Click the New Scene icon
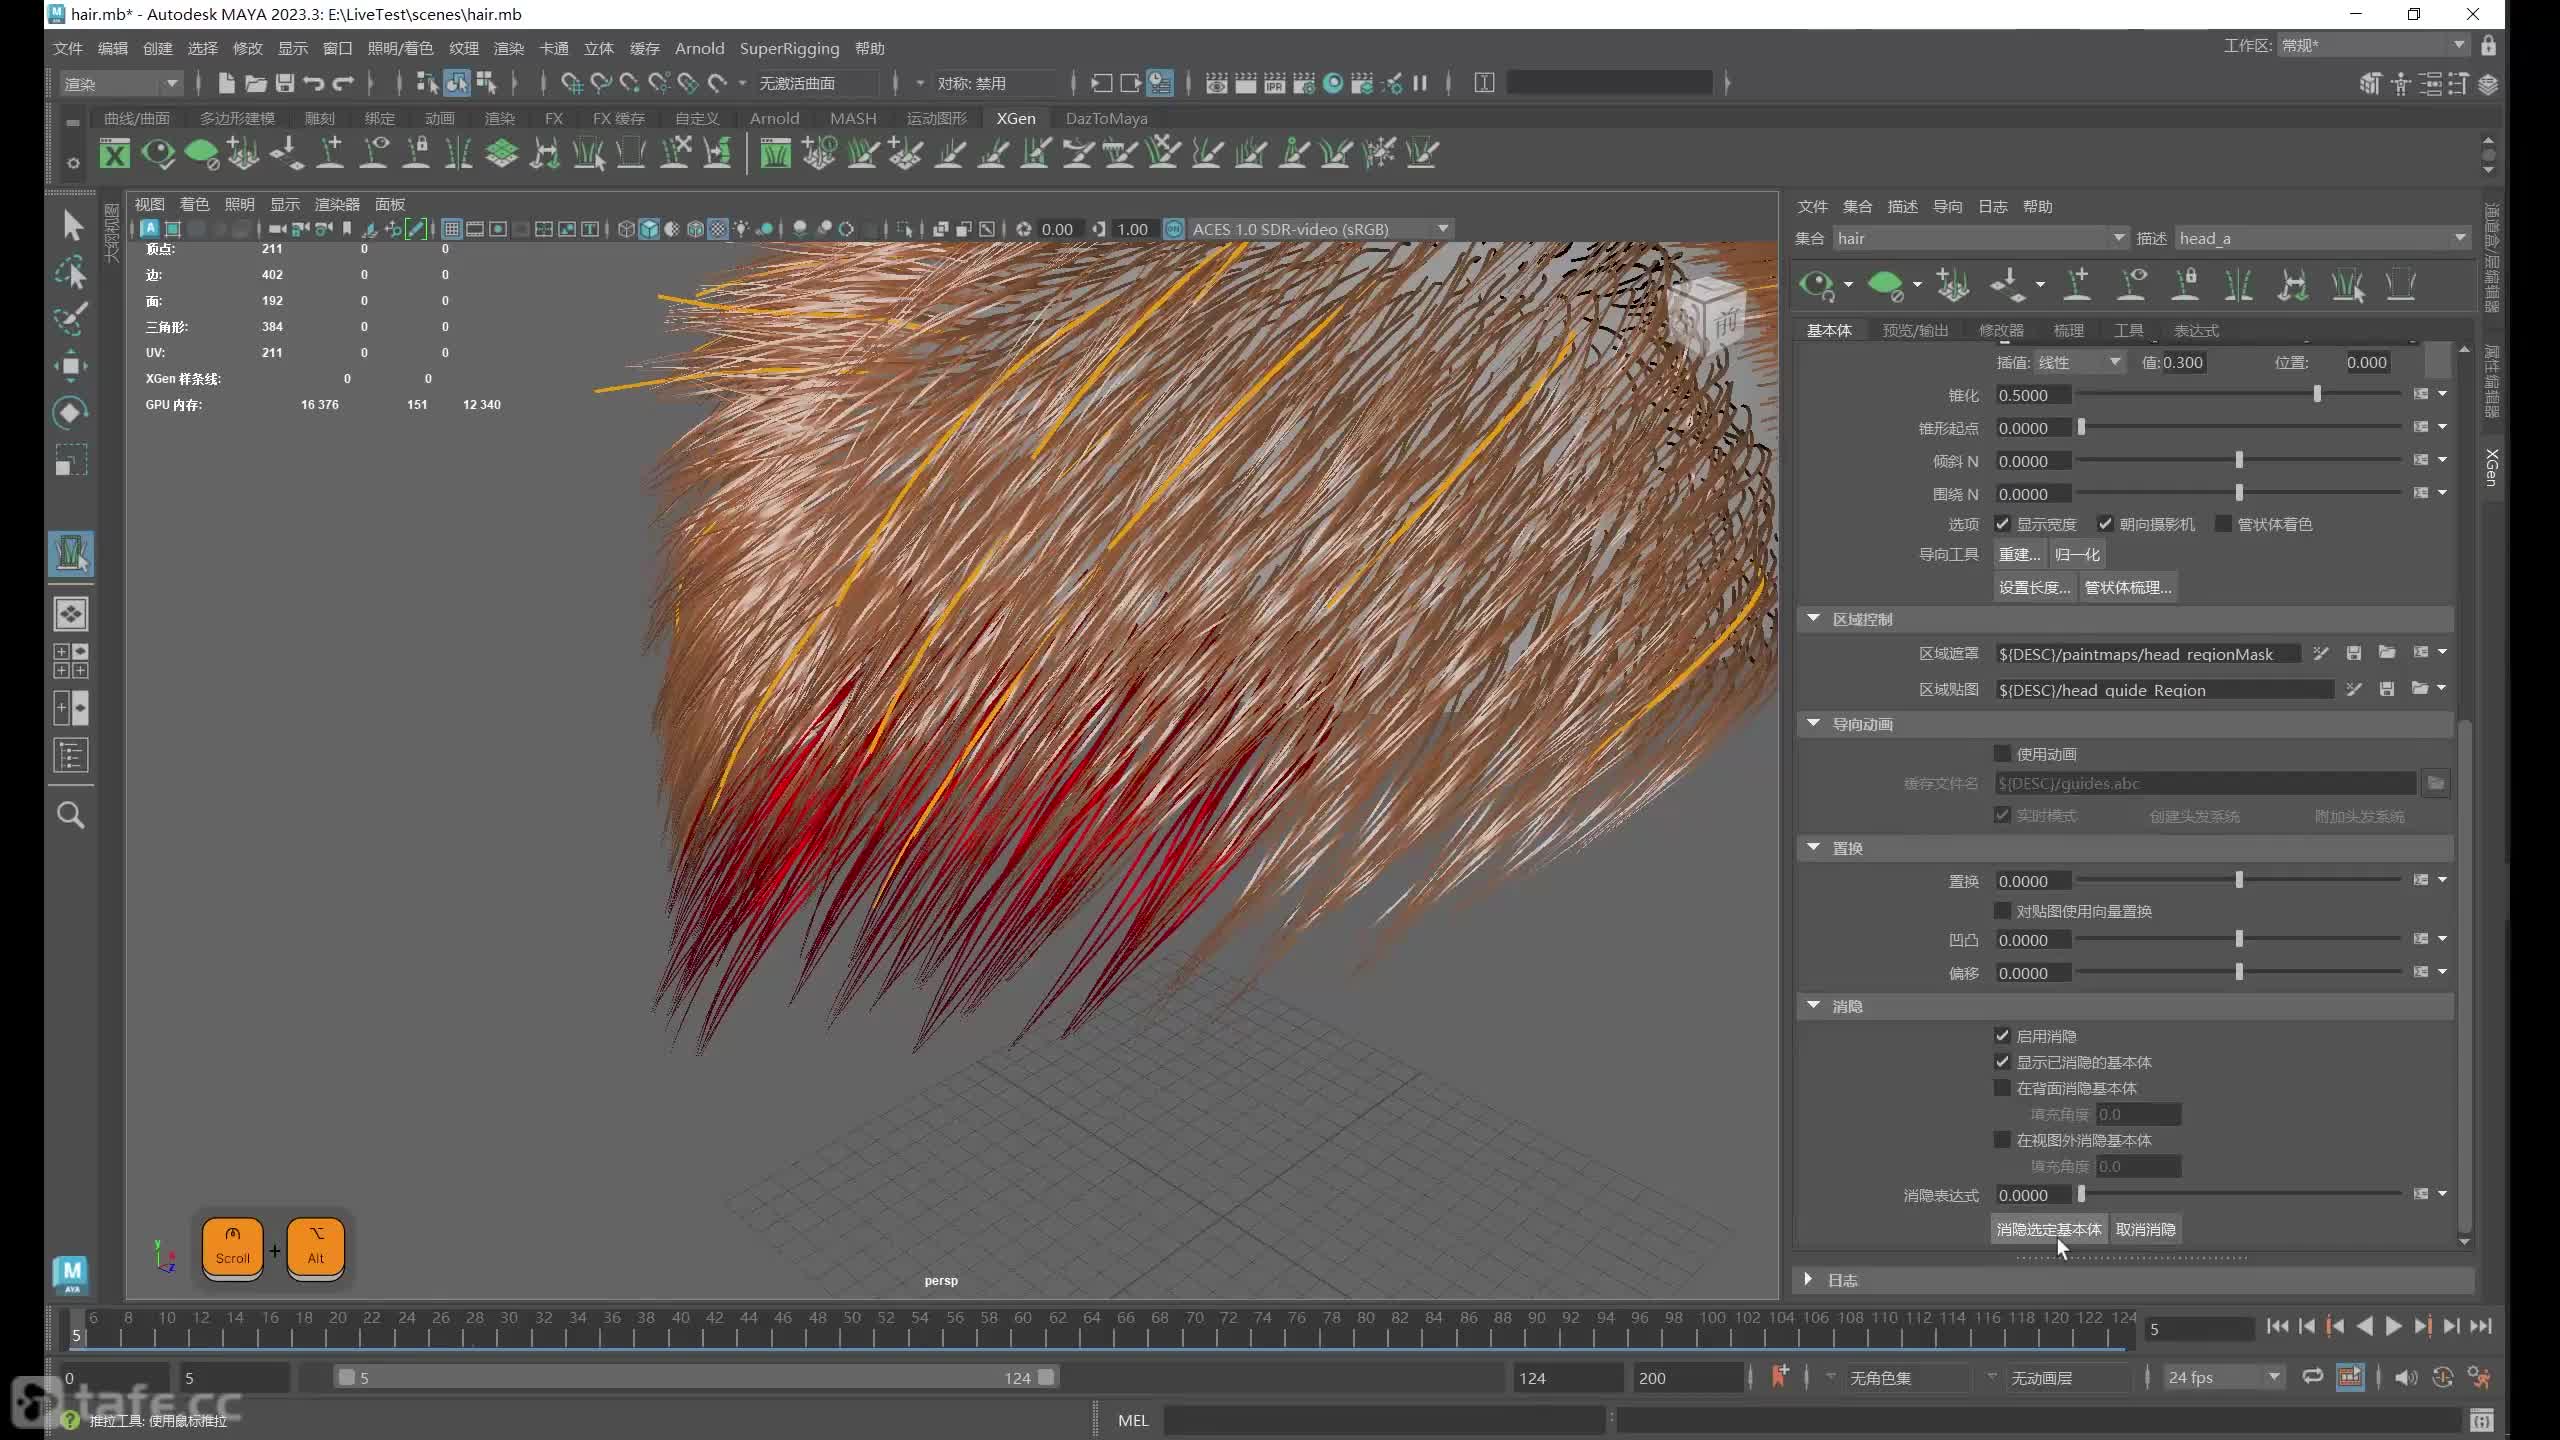Image resolution: width=2560 pixels, height=1440 pixels. click(227, 83)
